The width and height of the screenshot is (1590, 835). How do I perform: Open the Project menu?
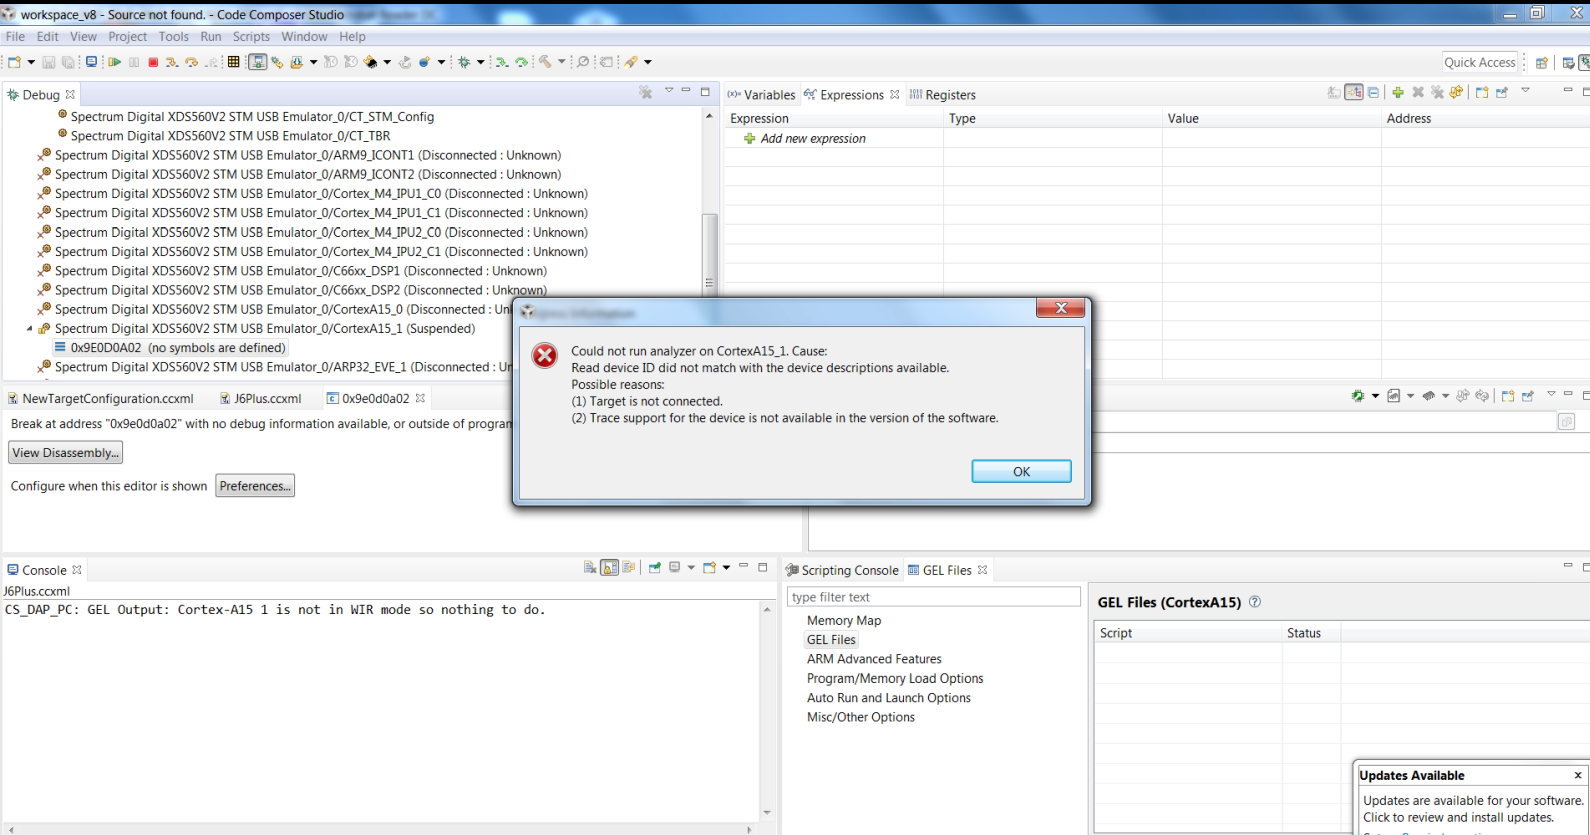(127, 36)
